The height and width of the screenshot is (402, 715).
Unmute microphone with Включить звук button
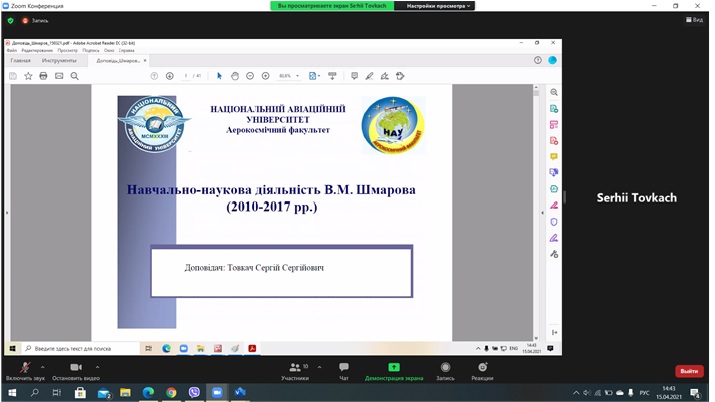click(25, 370)
